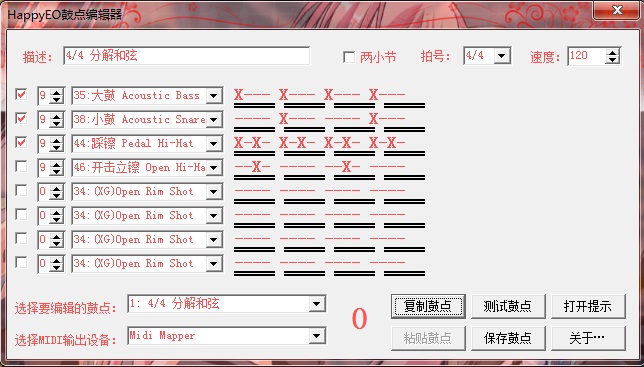The width and height of the screenshot is (644, 367).
Task: Click the 描述 description text field
Action: pos(187,55)
